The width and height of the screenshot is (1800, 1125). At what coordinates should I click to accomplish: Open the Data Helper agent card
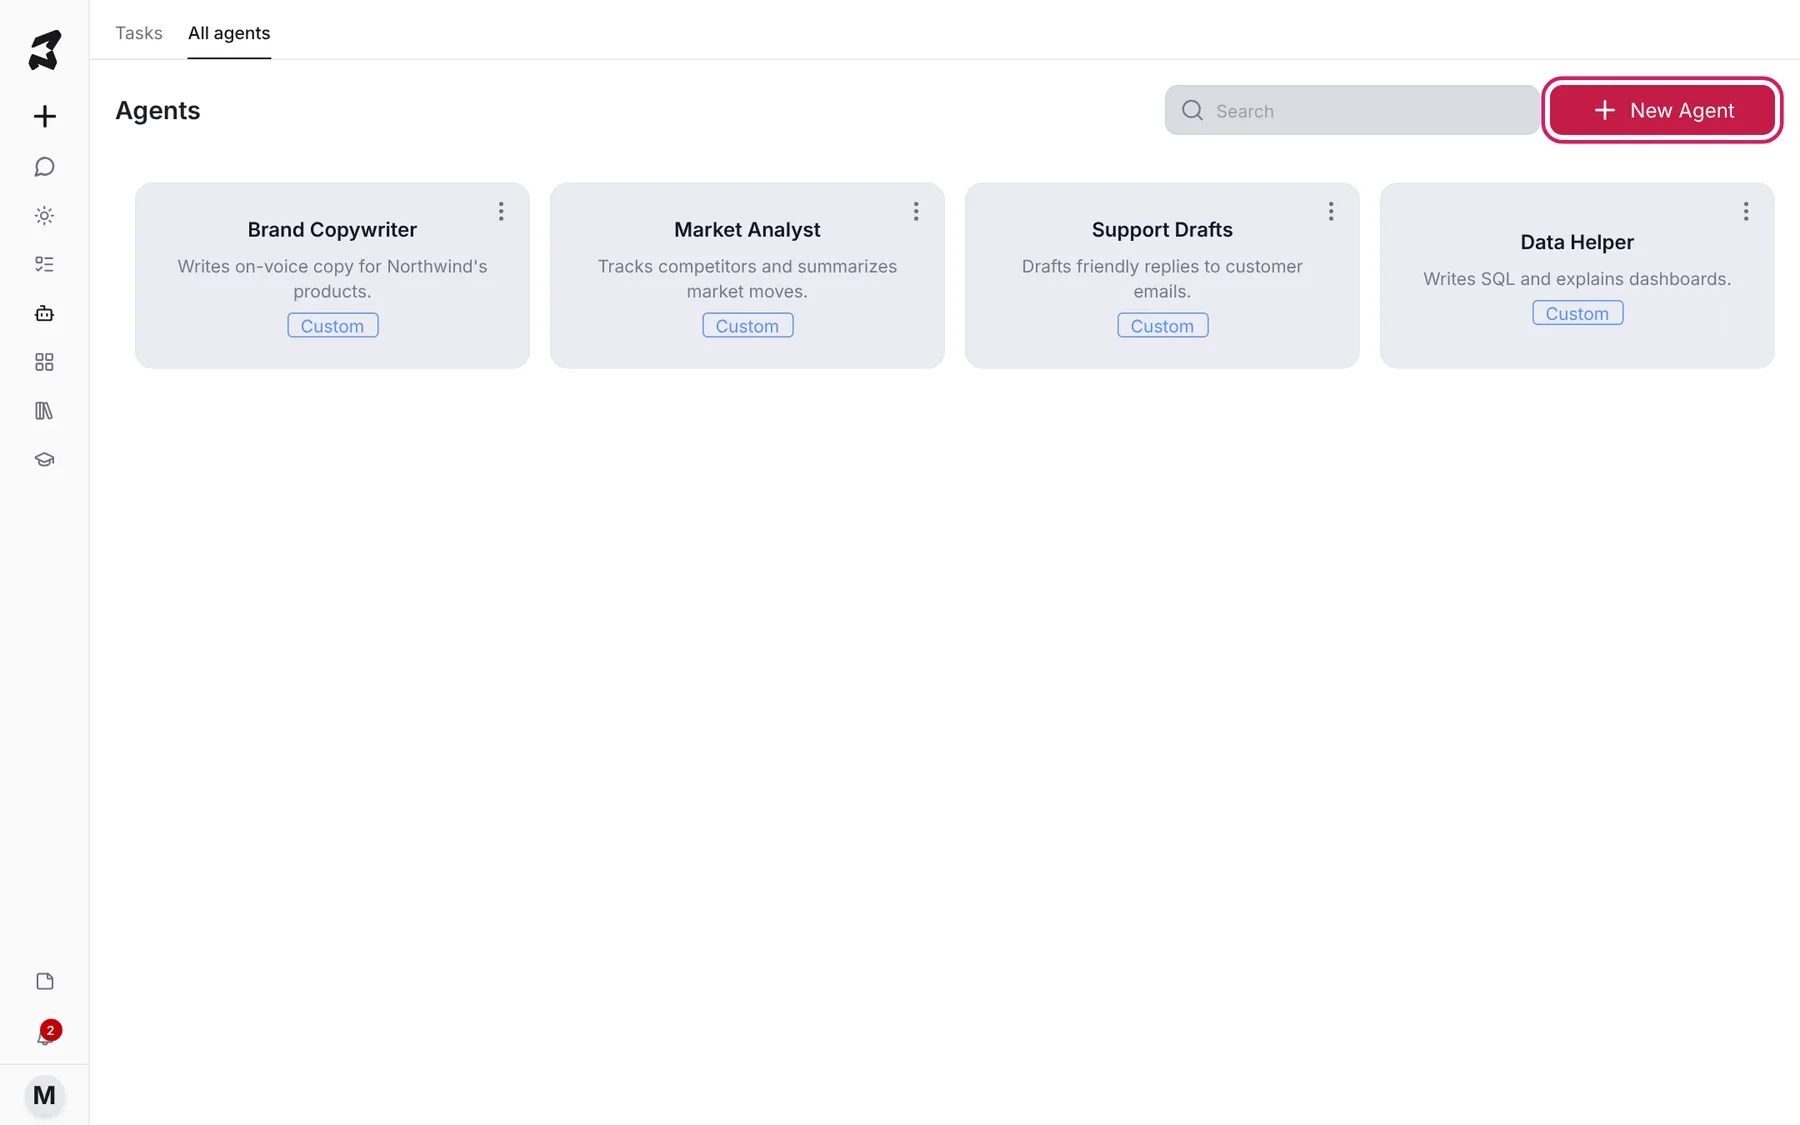1577,275
